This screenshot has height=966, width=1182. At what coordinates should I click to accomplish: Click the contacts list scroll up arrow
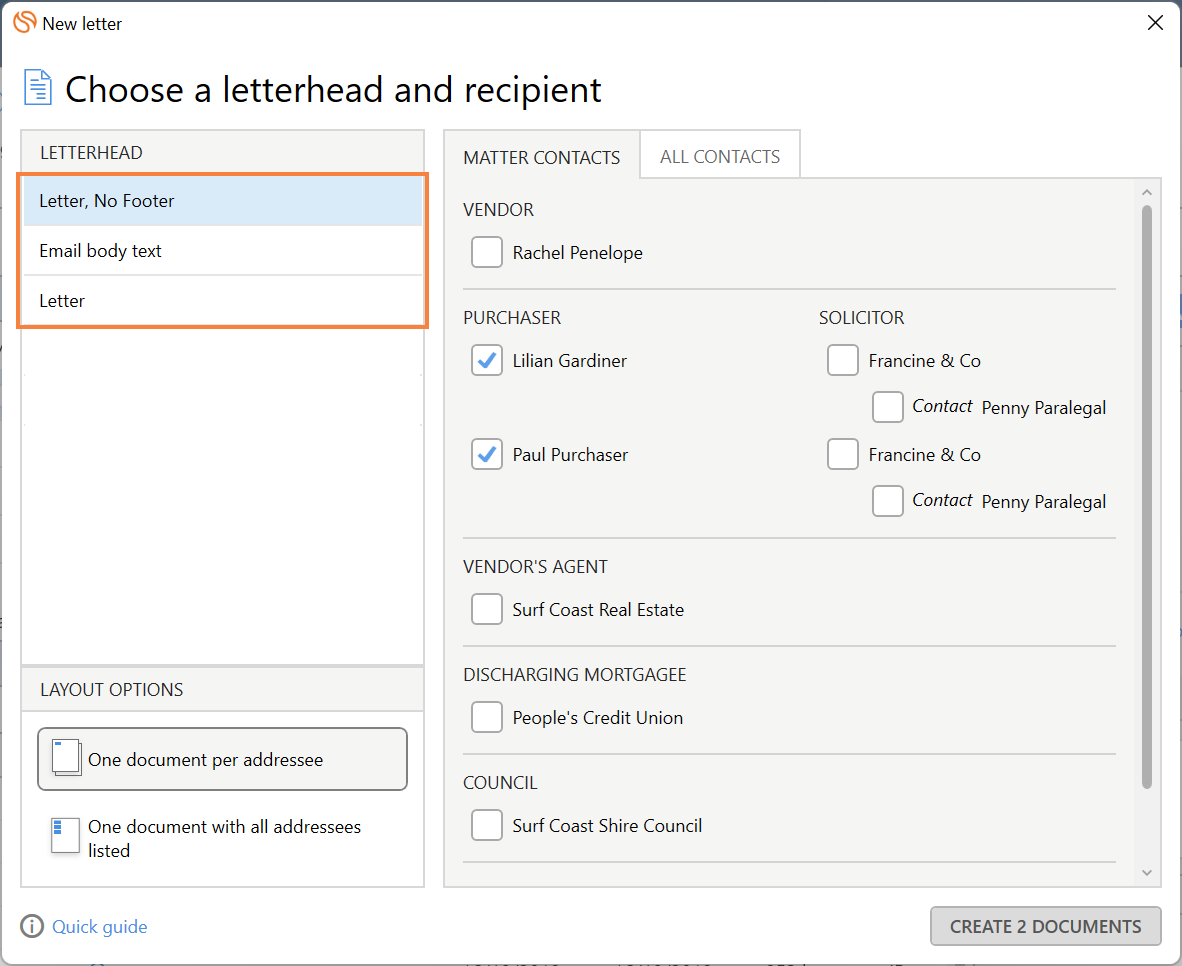coord(1147,193)
